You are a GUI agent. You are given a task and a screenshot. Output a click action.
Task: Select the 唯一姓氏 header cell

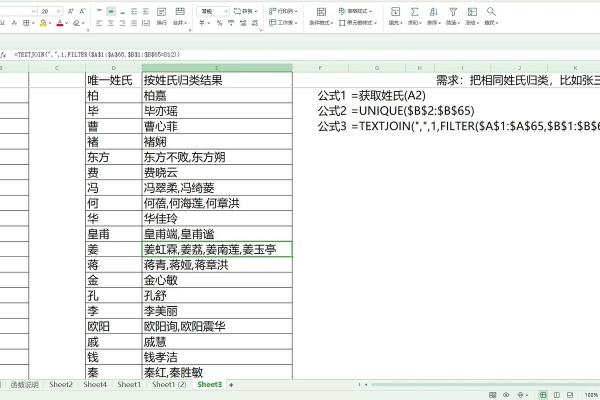pyautogui.click(x=114, y=80)
